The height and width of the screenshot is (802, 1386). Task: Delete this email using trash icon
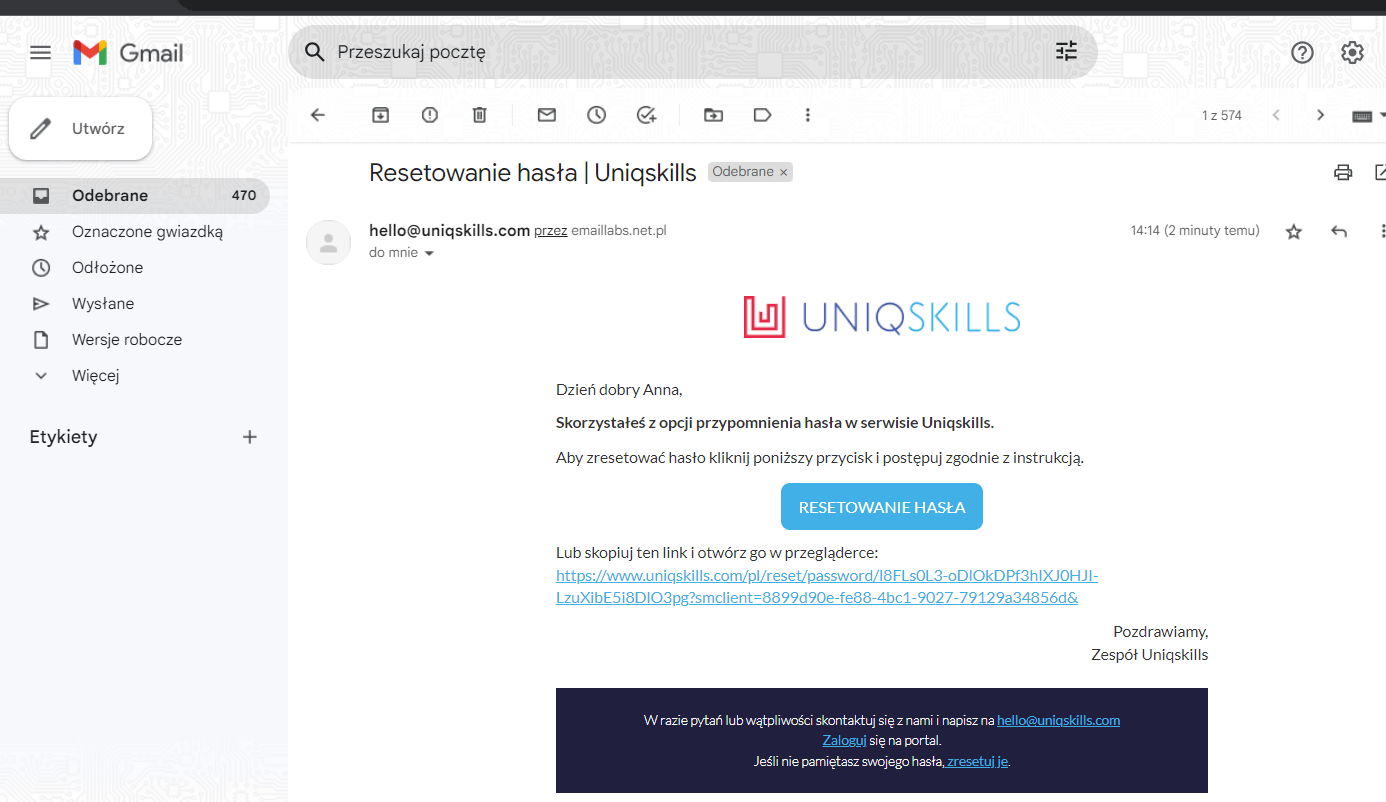click(480, 115)
